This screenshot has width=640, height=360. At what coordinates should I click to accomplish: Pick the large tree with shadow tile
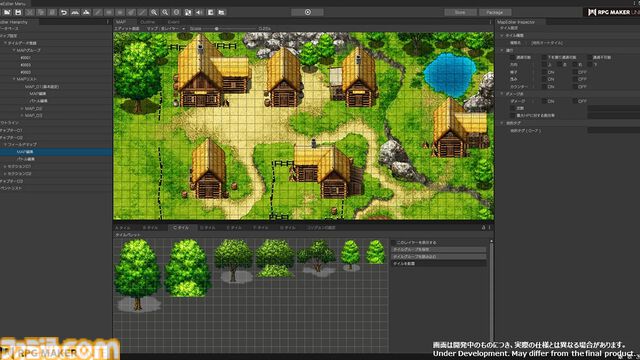(x=138, y=275)
